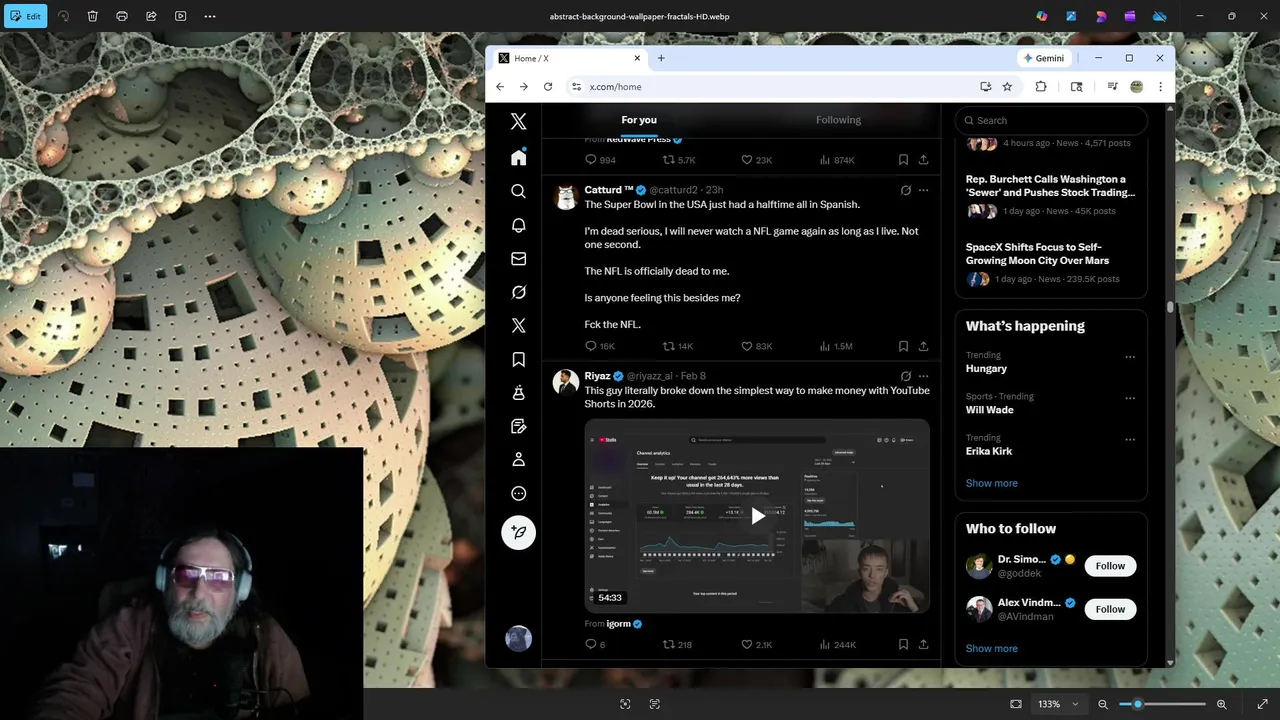Viewport: 1280px width, 720px height.
Task: Open Clipchamp icon in Photos title bar
Action: click(x=1130, y=16)
